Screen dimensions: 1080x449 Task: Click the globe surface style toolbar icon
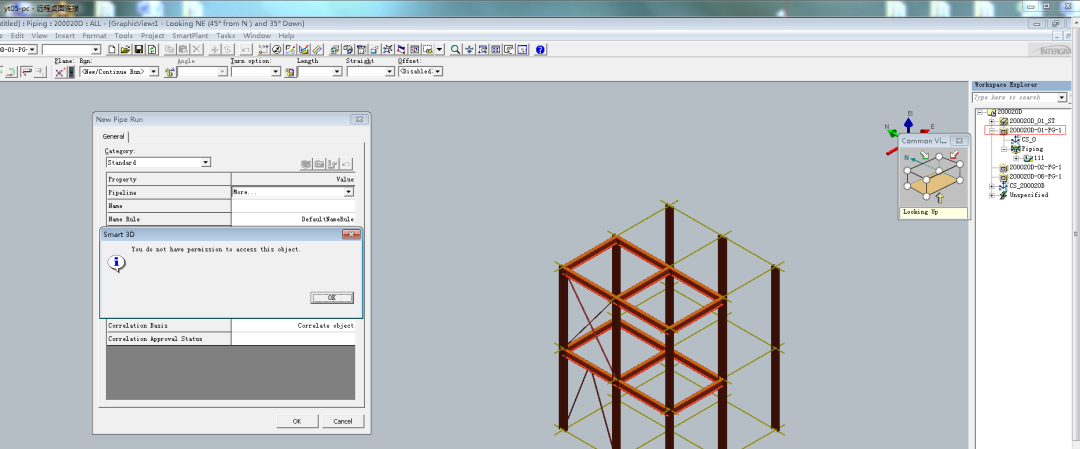348,50
